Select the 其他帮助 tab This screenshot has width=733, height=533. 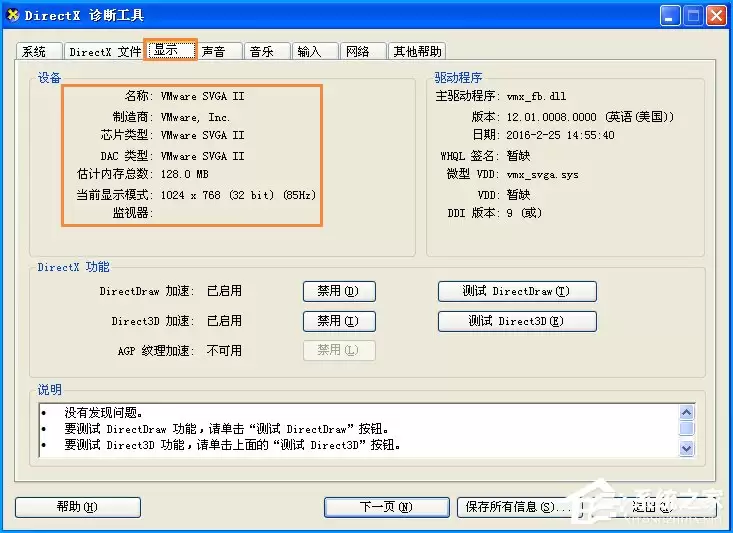[x=417, y=51]
